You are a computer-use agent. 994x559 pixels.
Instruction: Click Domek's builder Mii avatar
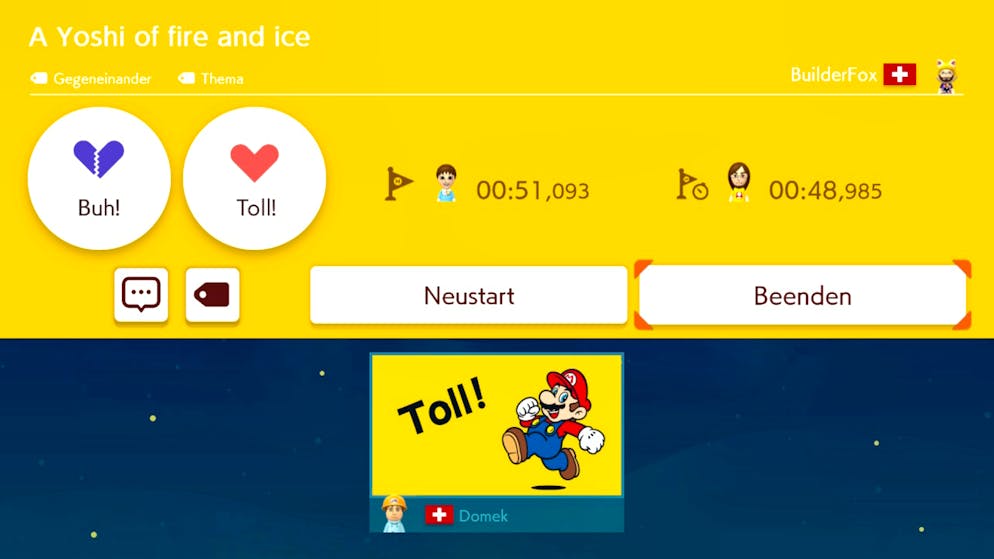(x=394, y=513)
